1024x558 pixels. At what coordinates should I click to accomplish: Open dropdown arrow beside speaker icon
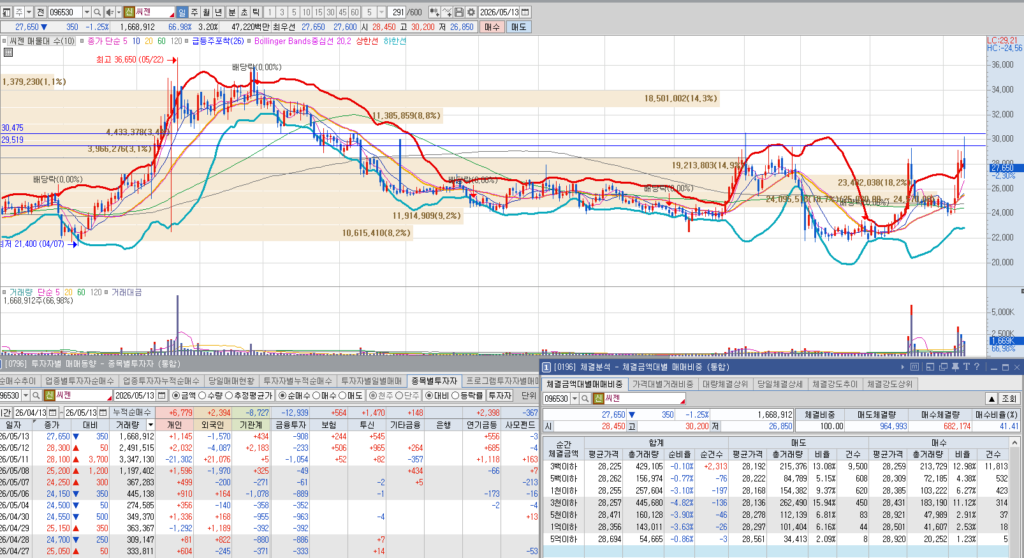[x=118, y=12]
